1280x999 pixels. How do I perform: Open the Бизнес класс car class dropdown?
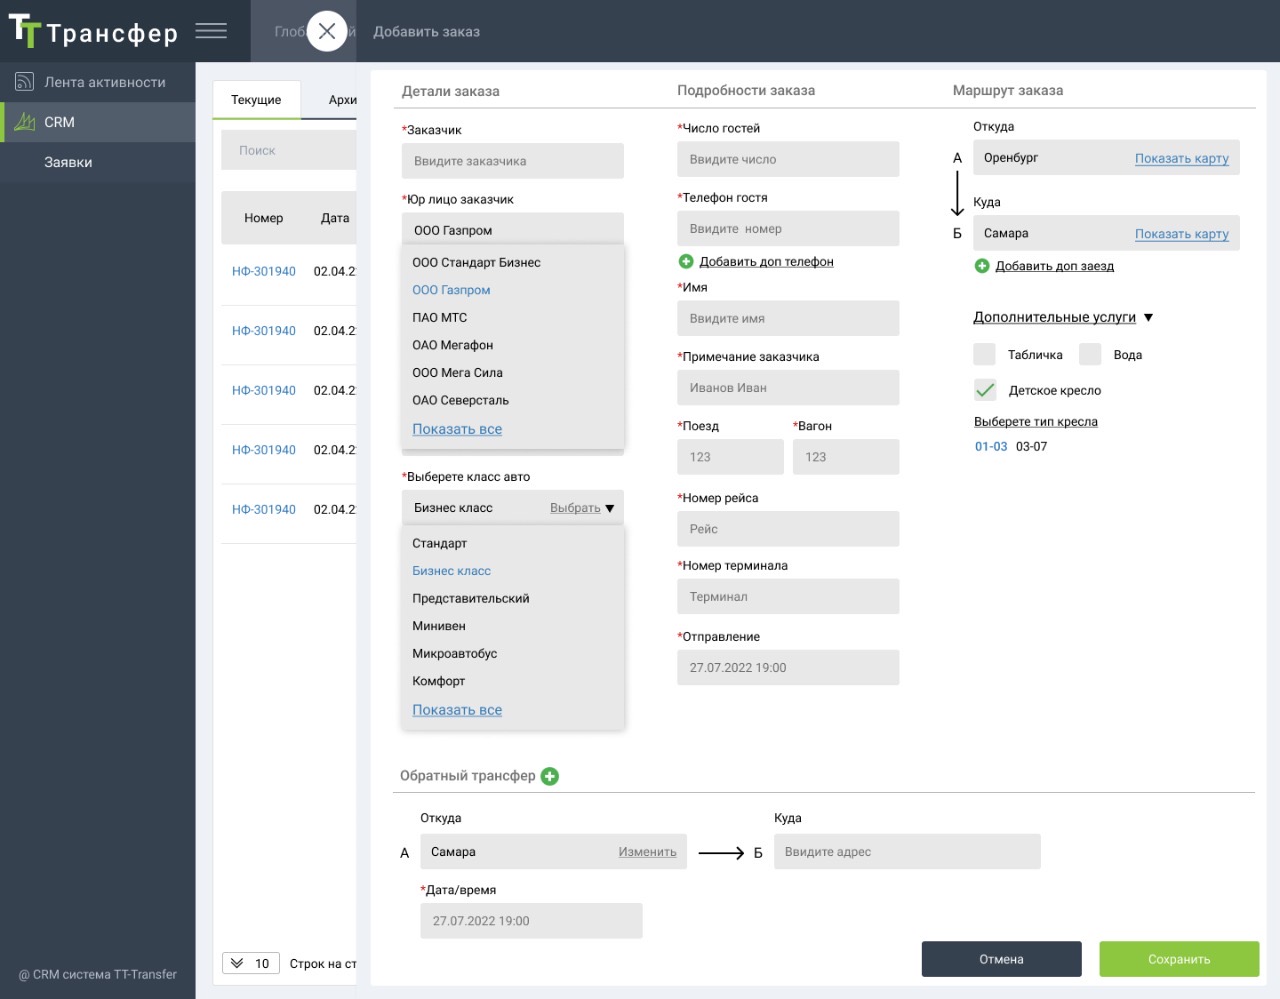(513, 508)
